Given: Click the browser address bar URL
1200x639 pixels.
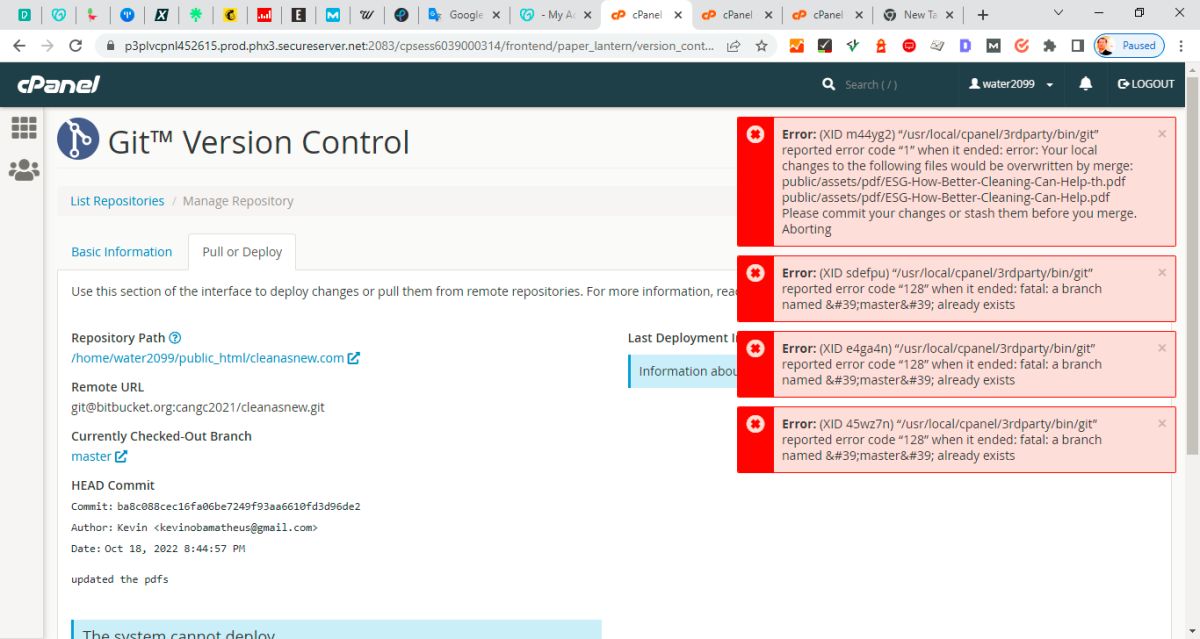Looking at the screenshot, I should [x=419, y=46].
